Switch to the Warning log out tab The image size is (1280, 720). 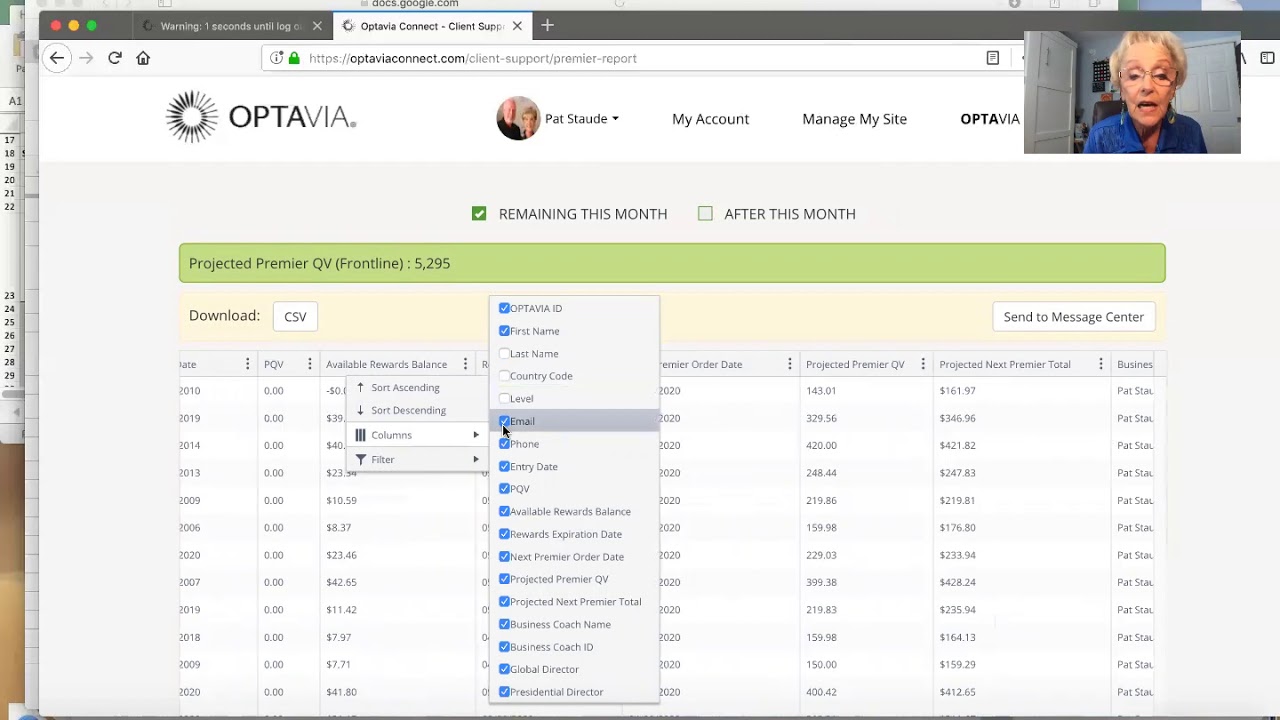(233, 26)
